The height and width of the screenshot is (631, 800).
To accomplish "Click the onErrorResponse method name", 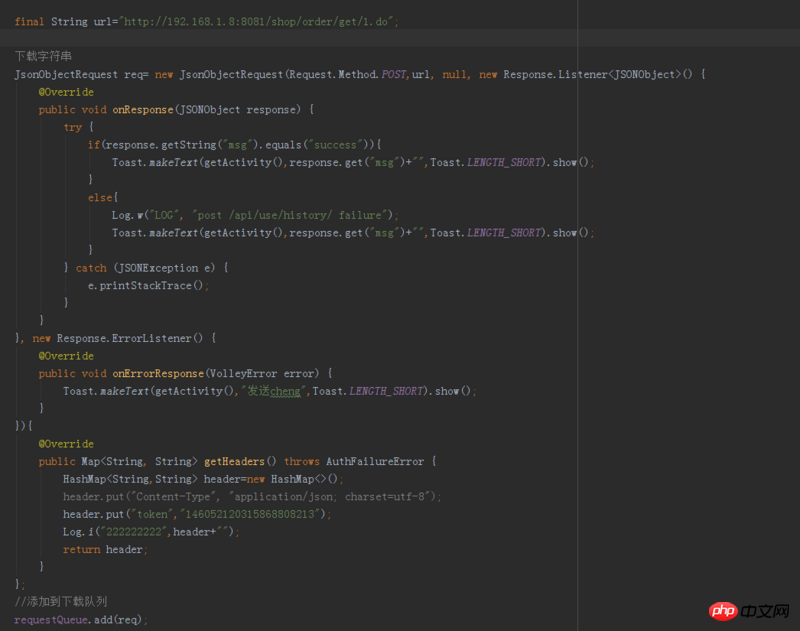I will click(x=158, y=373).
